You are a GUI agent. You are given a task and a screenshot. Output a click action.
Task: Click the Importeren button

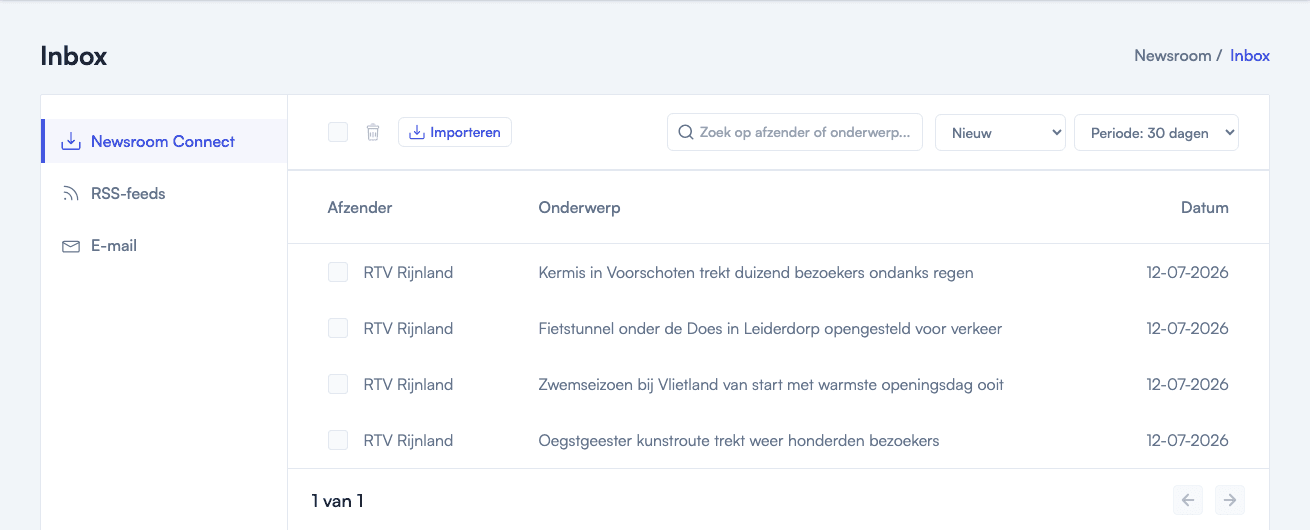tap(455, 132)
